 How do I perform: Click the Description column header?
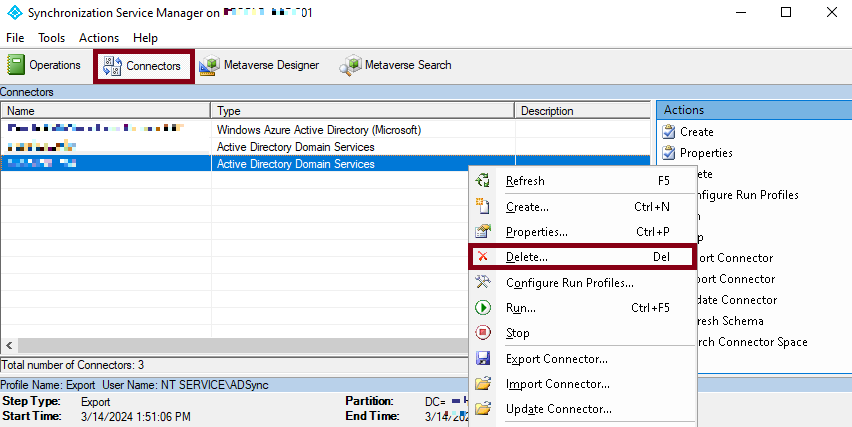(x=582, y=111)
